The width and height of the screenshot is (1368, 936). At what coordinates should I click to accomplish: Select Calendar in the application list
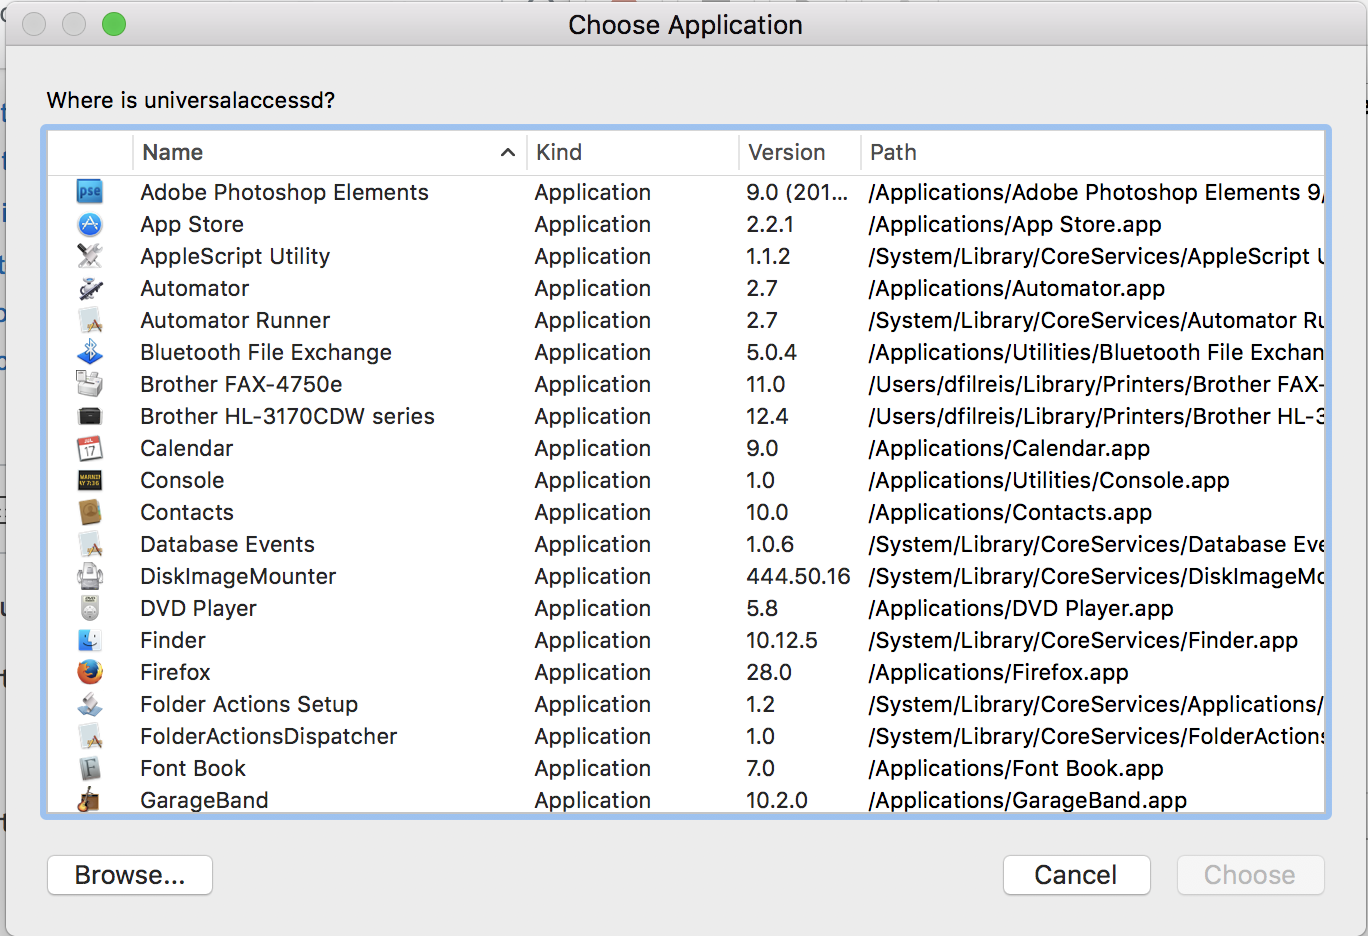click(x=186, y=448)
